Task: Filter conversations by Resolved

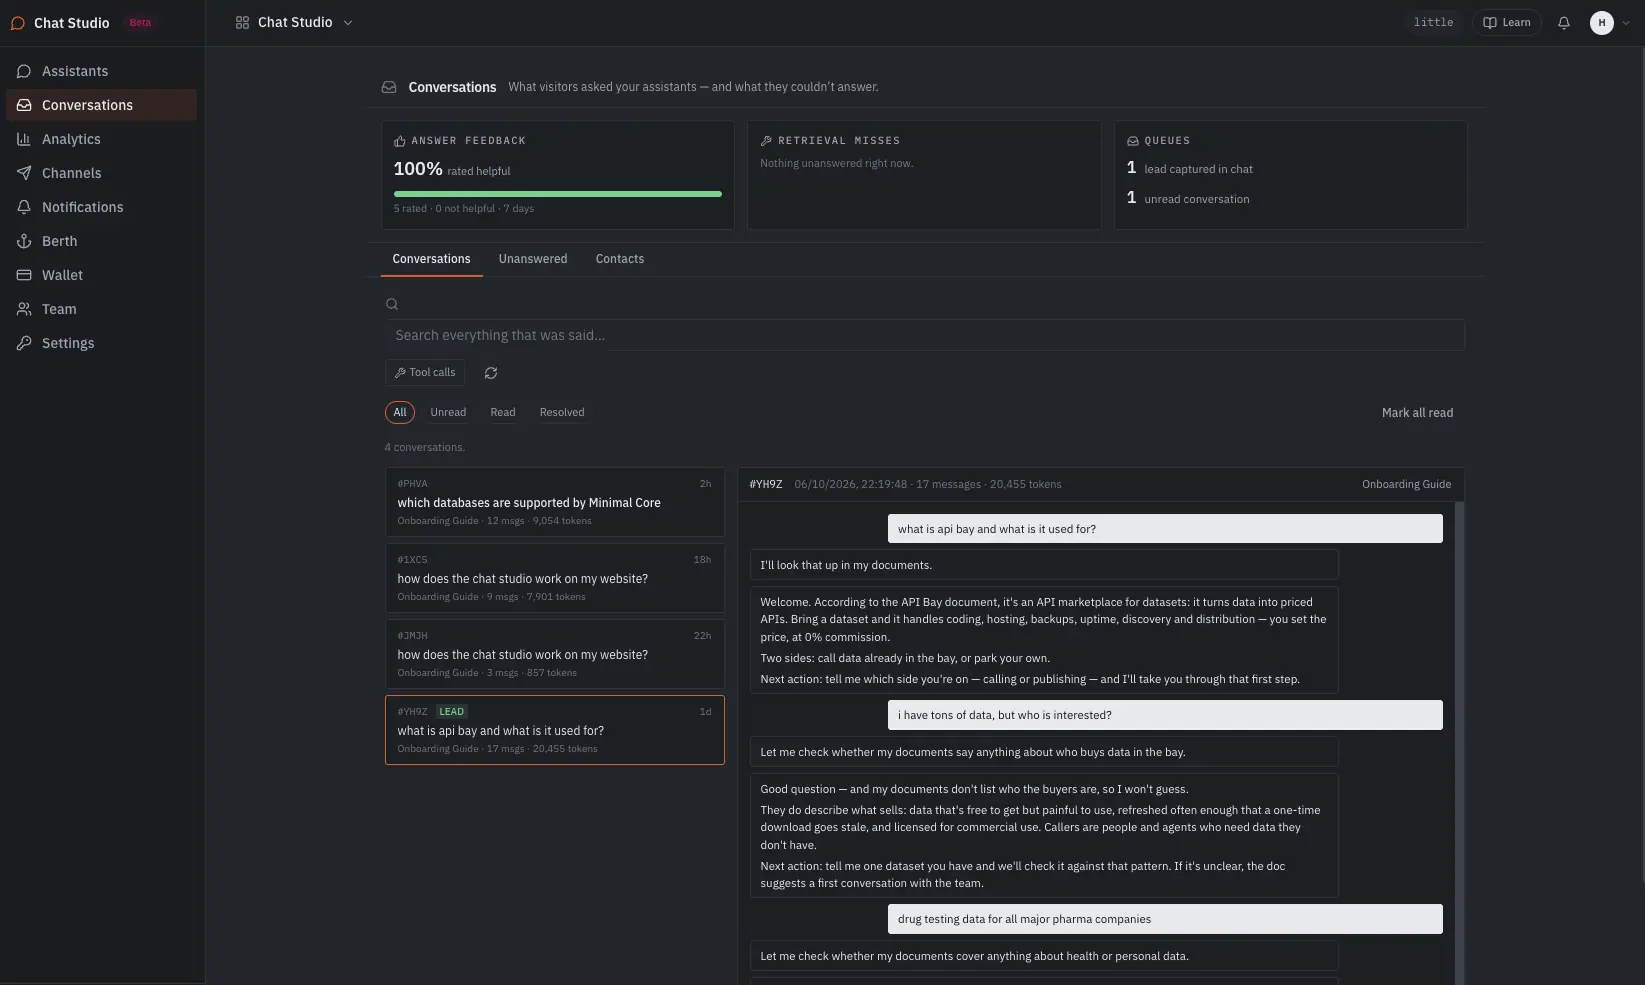Action: [x=562, y=412]
